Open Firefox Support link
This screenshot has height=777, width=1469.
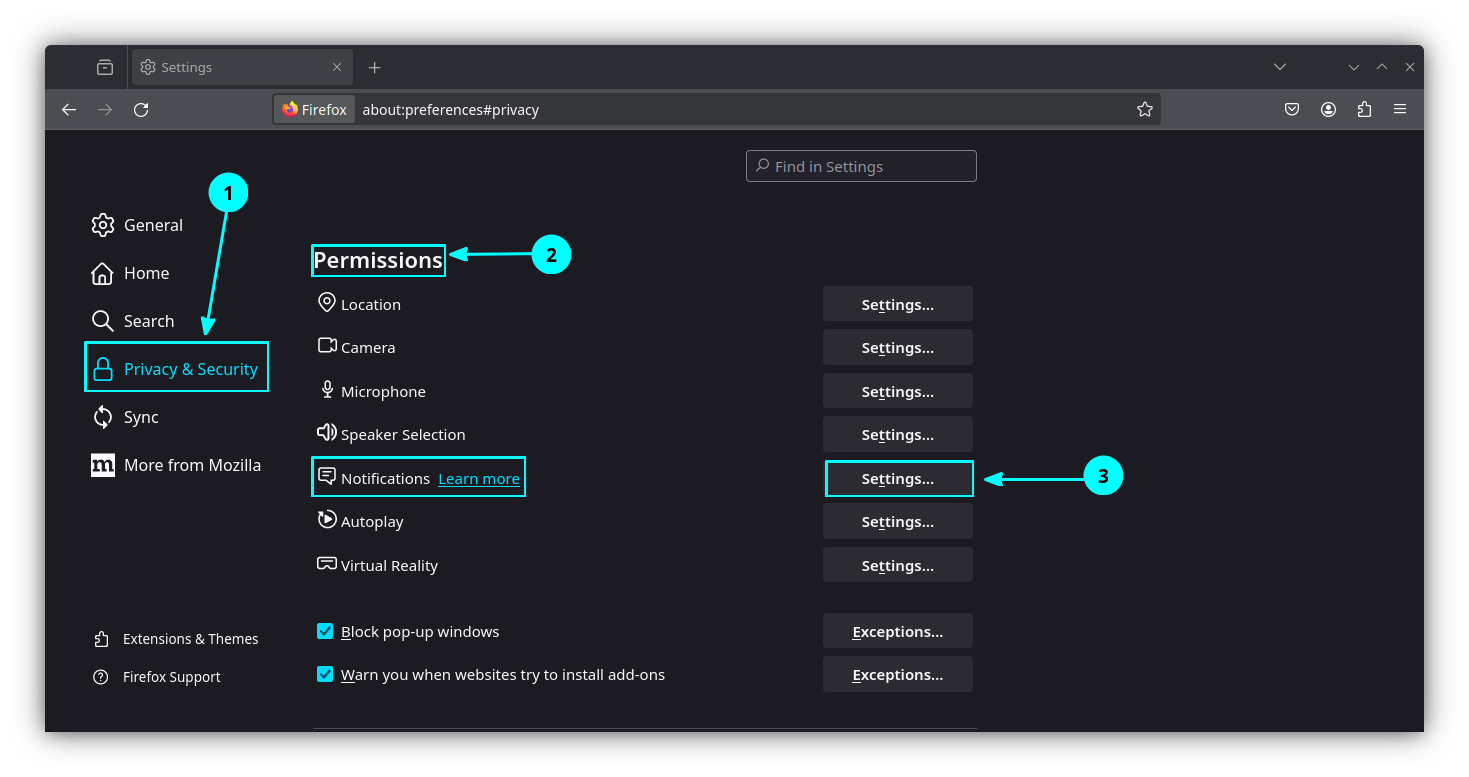click(157, 677)
